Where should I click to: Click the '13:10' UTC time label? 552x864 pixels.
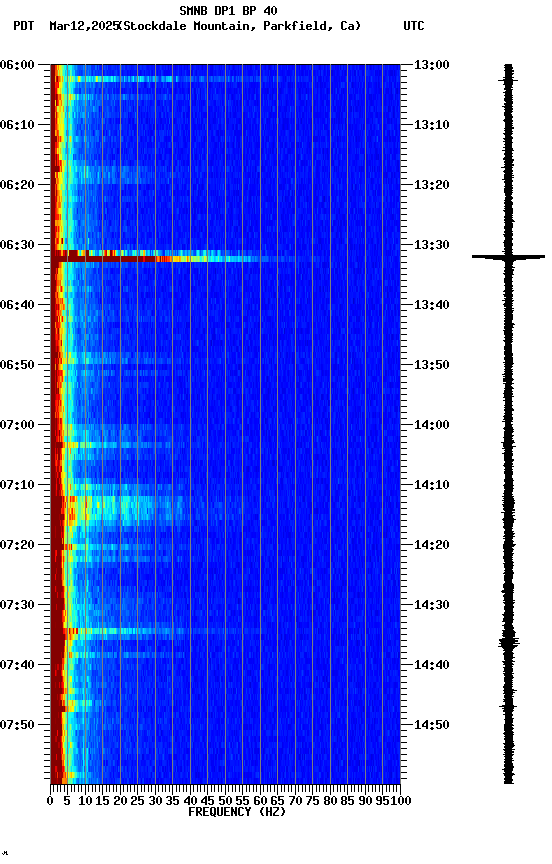tap(432, 125)
